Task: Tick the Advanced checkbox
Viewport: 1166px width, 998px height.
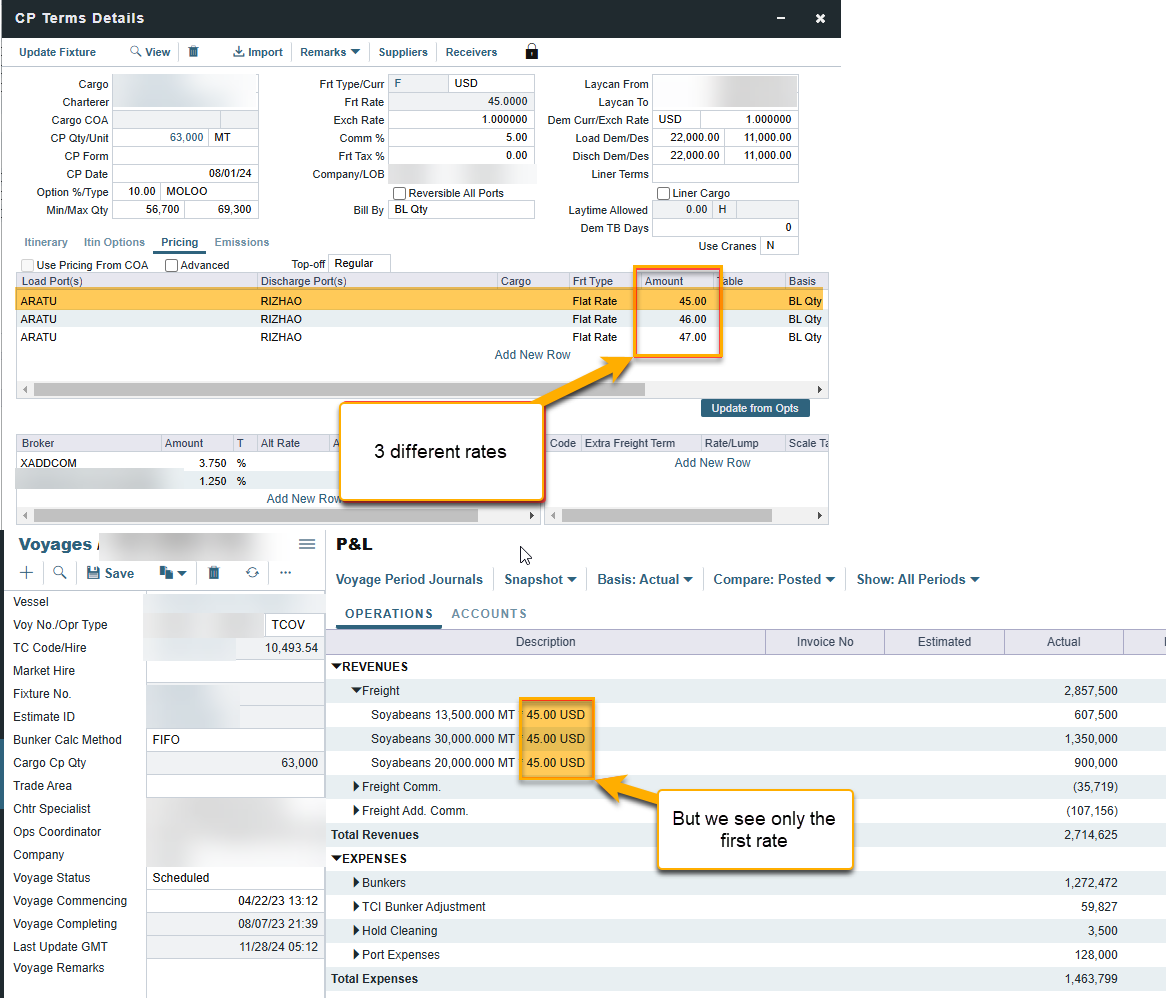Action: pos(172,265)
